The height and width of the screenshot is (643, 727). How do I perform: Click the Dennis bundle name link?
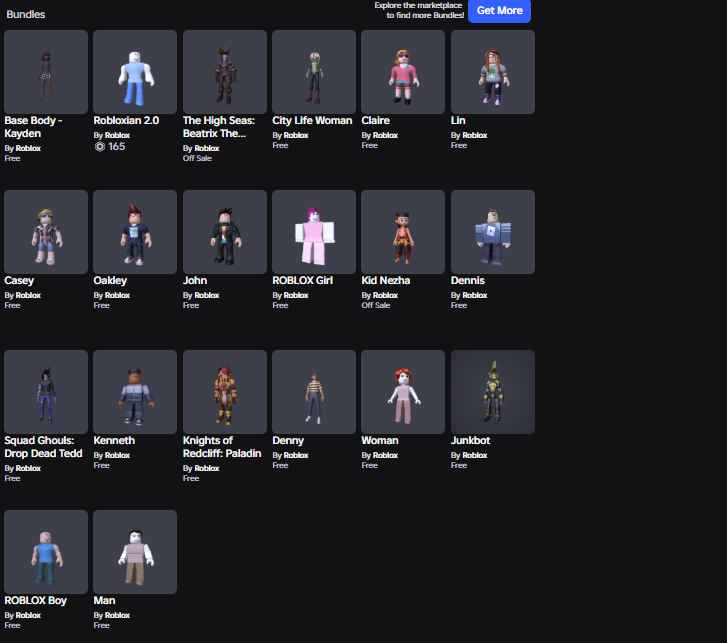[x=468, y=280]
